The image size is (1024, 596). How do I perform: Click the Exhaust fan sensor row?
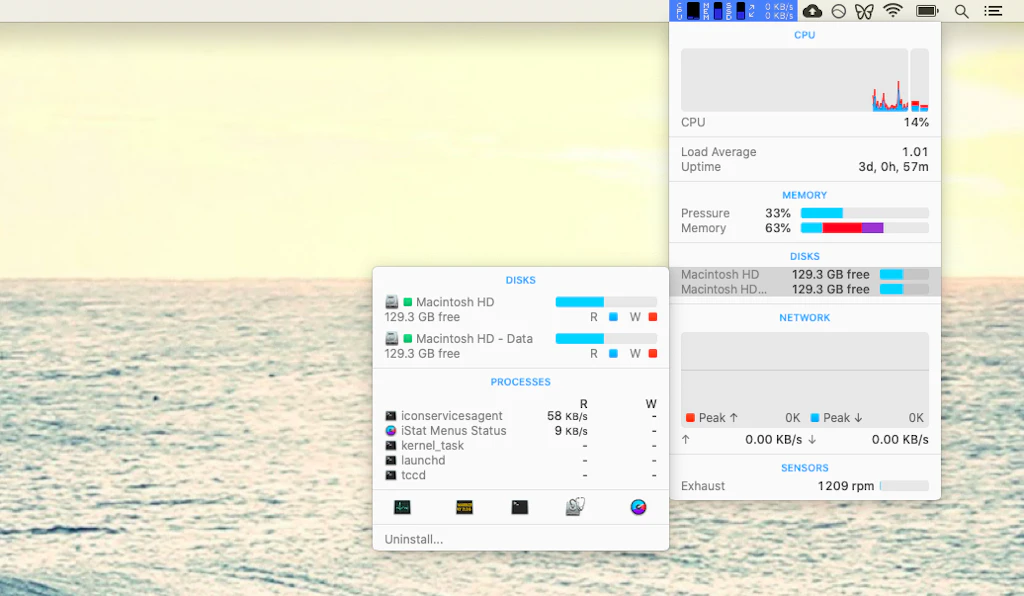(x=805, y=486)
